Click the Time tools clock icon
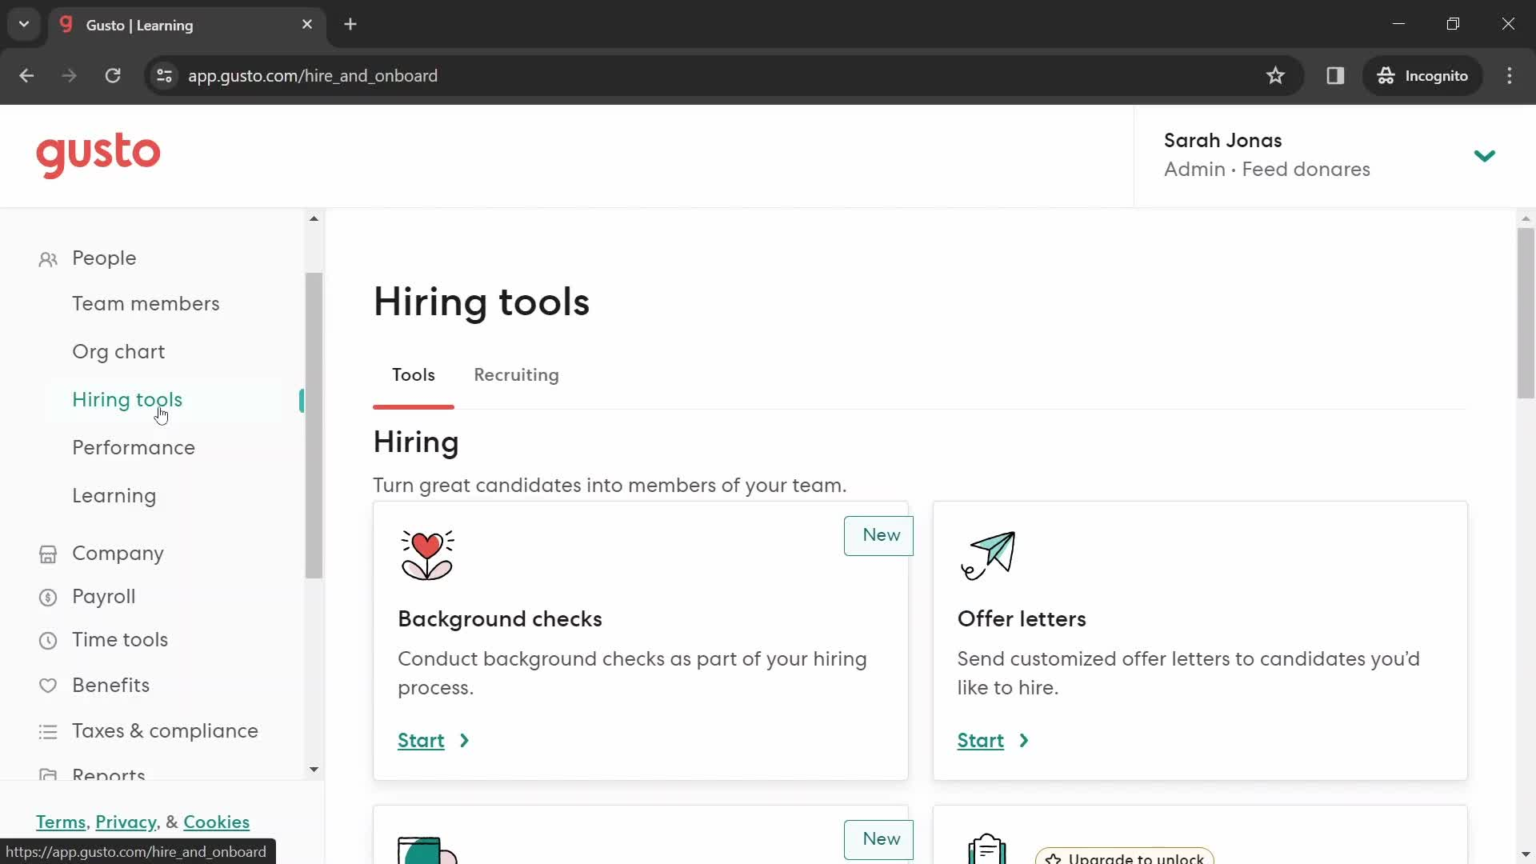Screen dimensions: 1536x864 pyautogui.click(x=47, y=640)
